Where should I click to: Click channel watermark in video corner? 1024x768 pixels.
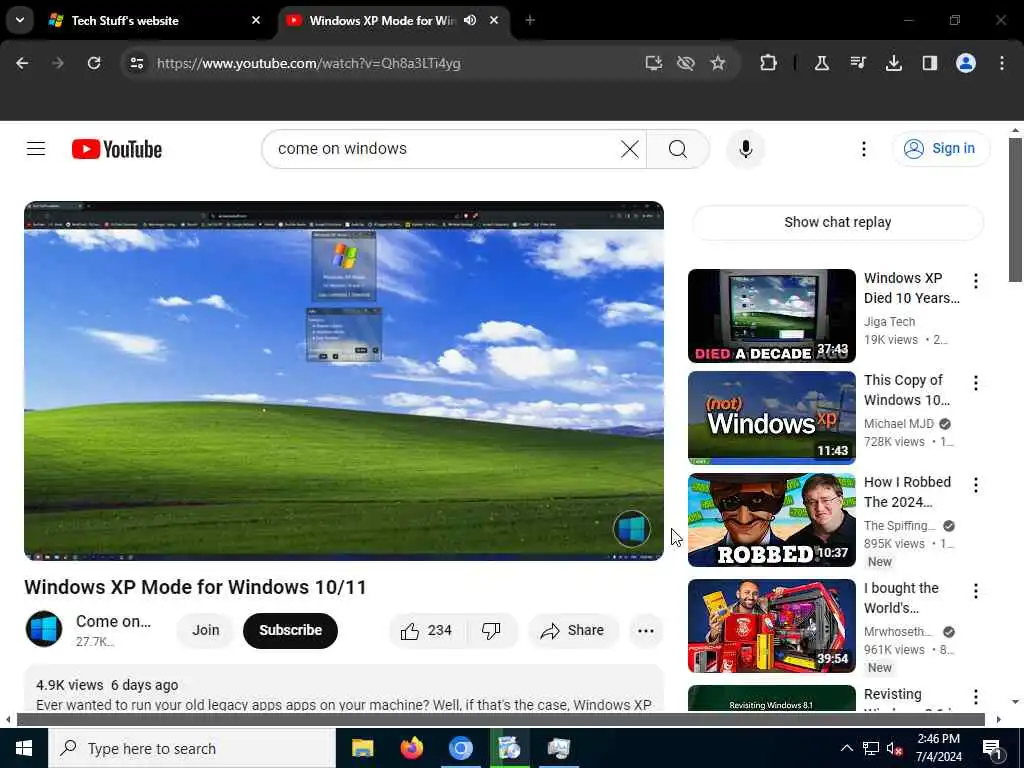click(632, 528)
